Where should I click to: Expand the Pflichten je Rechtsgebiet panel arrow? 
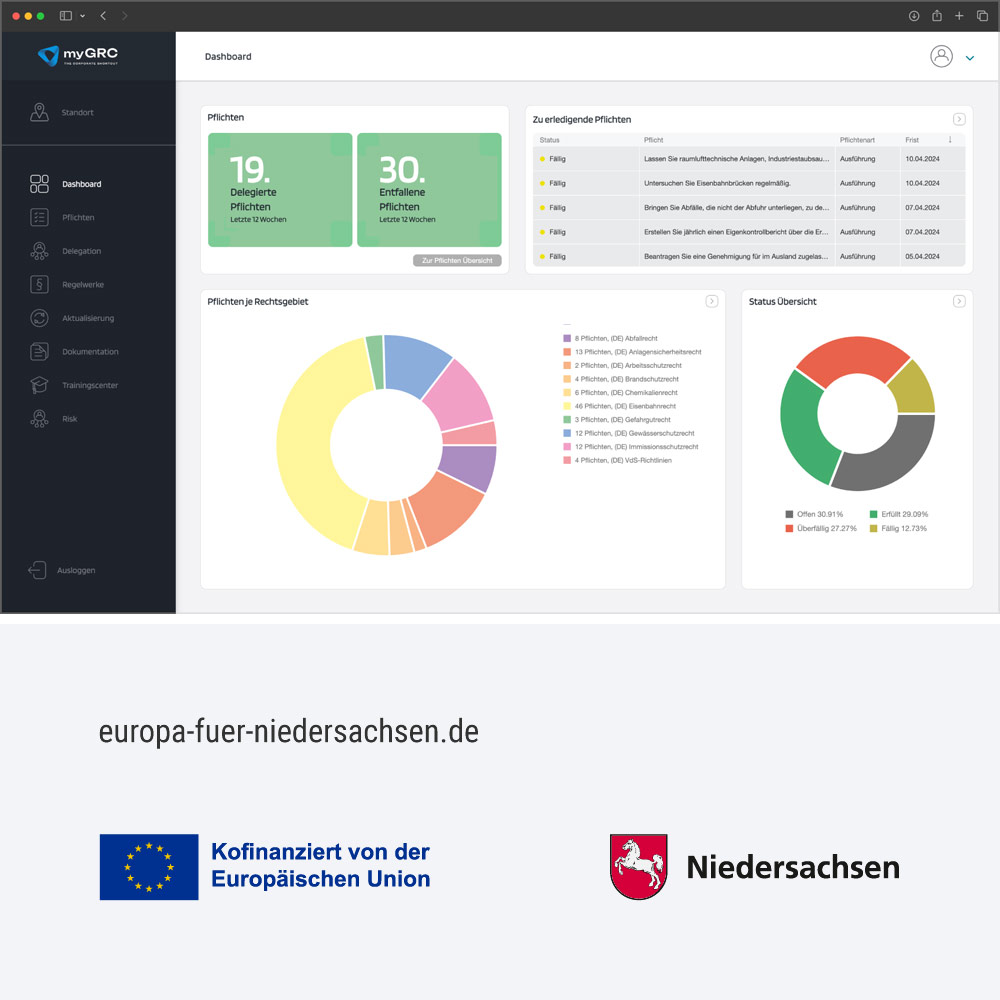pyautogui.click(x=711, y=301)
